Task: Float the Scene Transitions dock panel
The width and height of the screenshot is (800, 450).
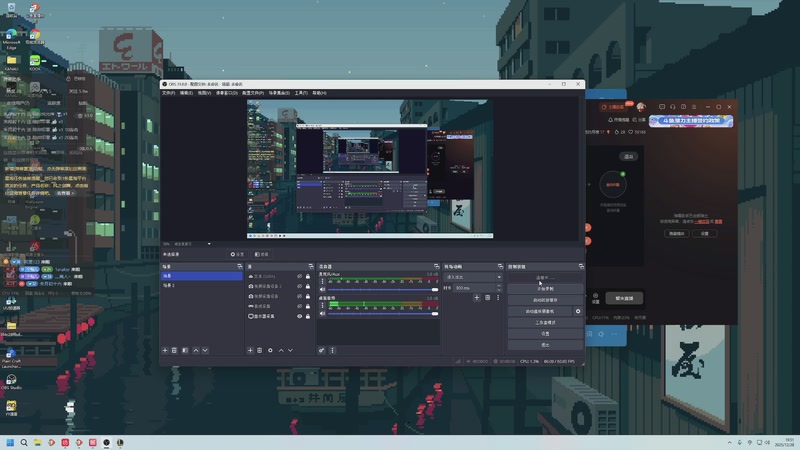Action: [x=500, y=266]
